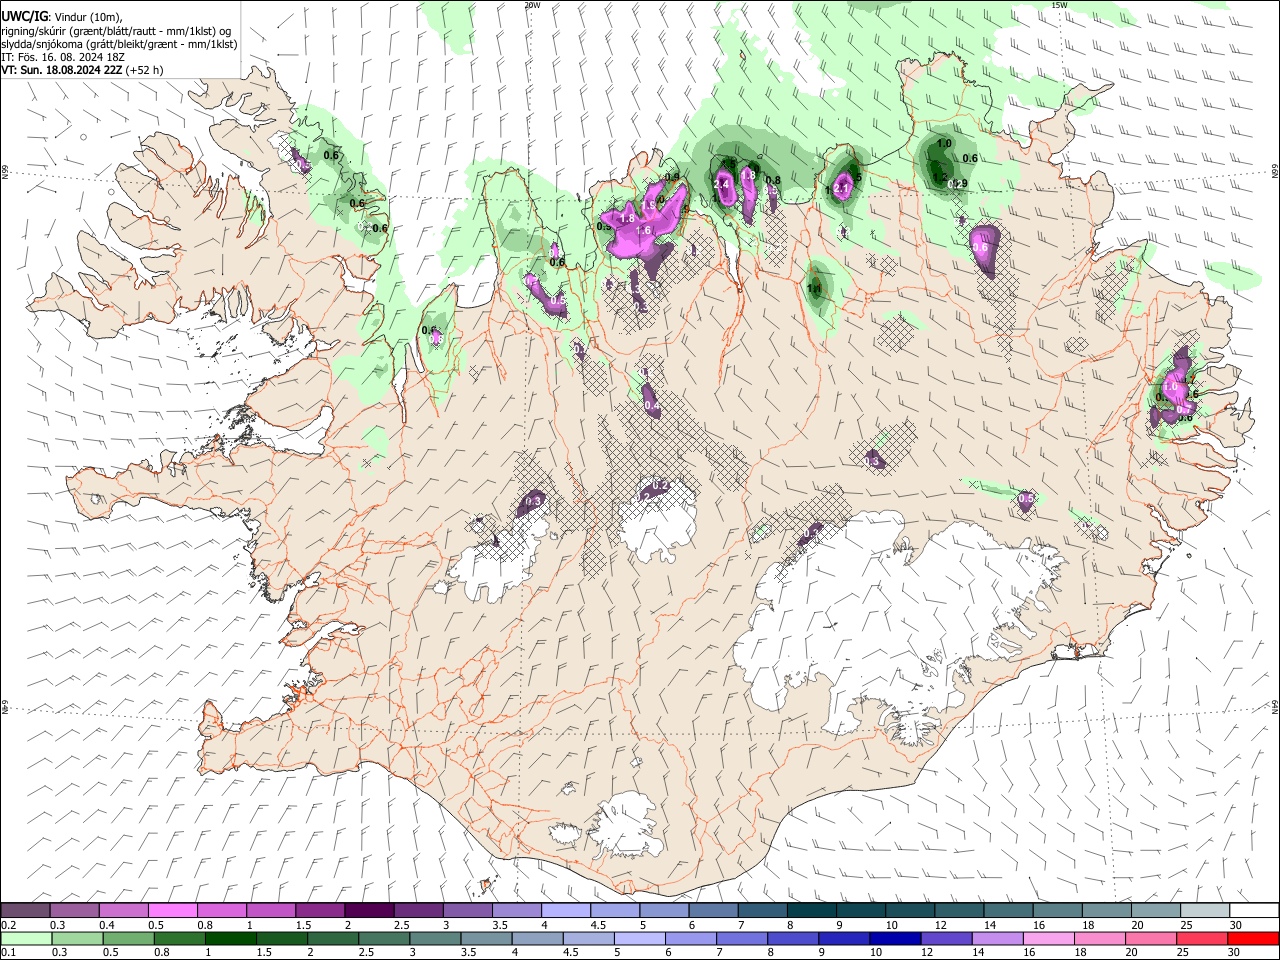
Task: Select the valid time VT: Sun. 18.08.2024 22Z
Action: (61, 70)
